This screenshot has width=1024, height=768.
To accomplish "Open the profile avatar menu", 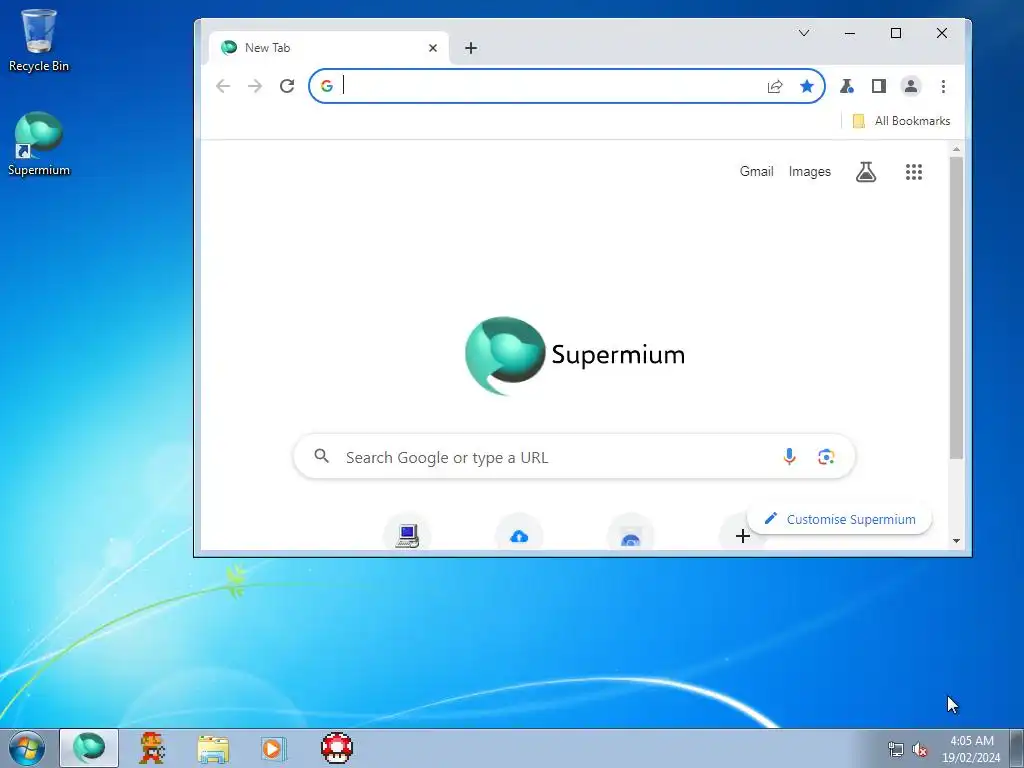I will [910, 86].
